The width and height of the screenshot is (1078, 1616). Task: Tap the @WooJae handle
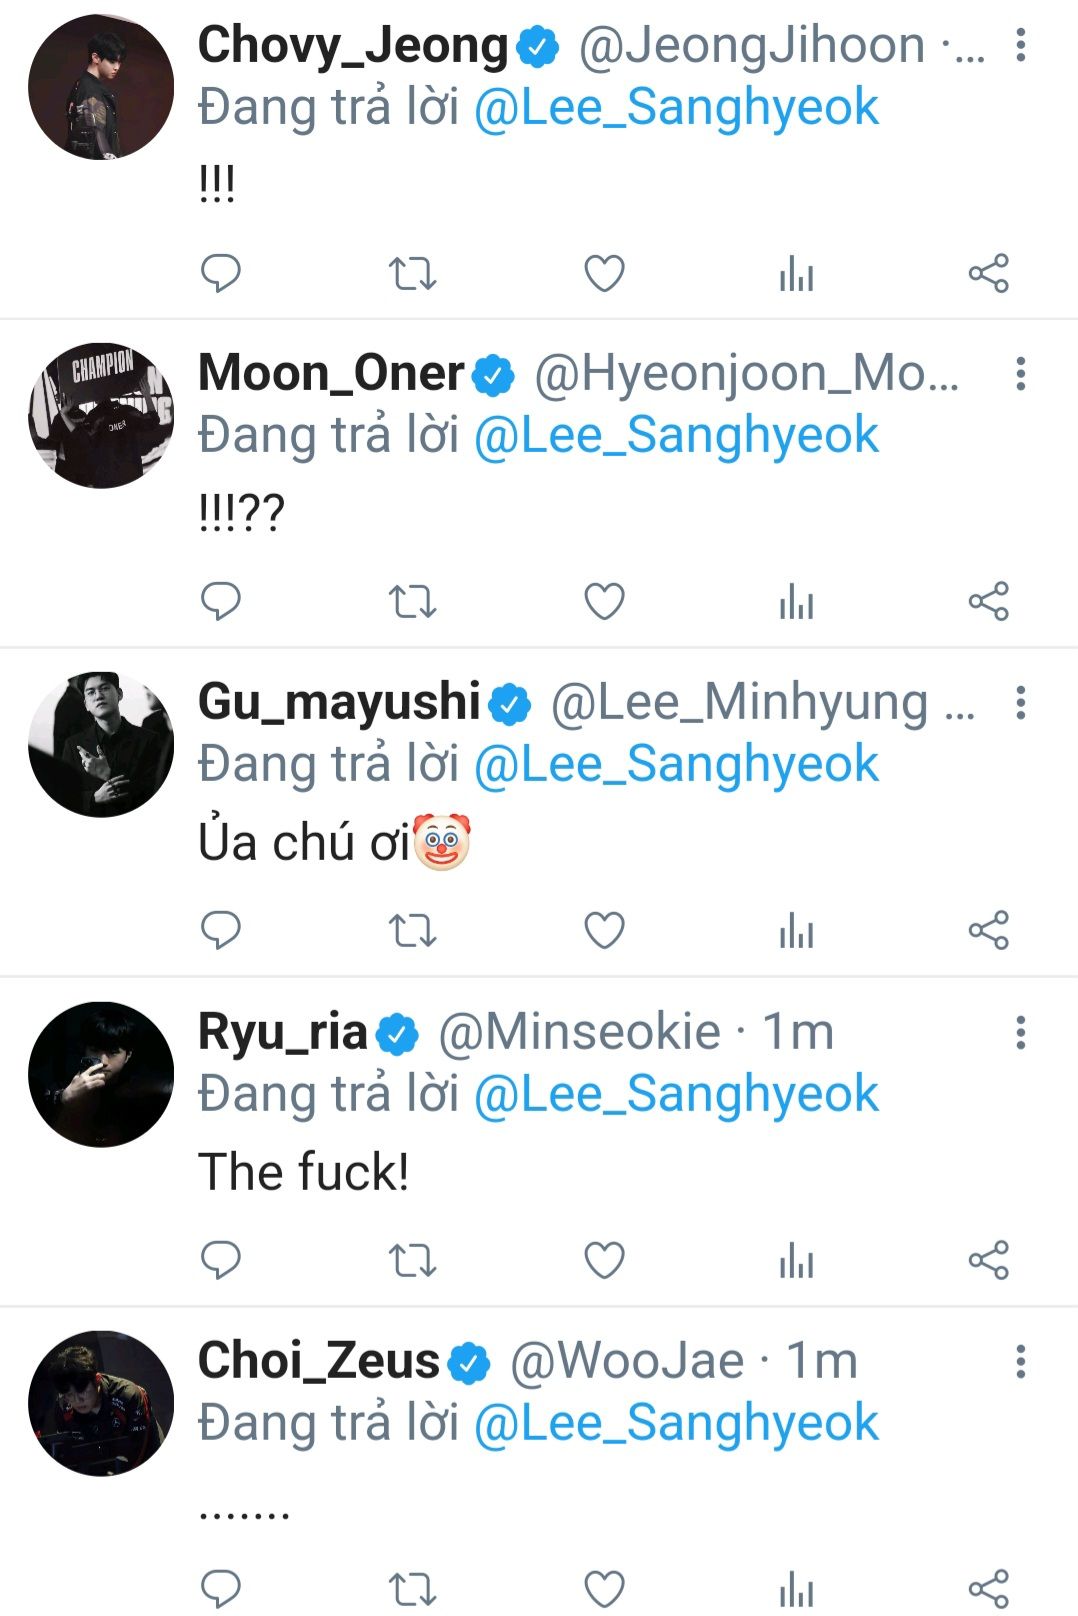(627, 1361)
